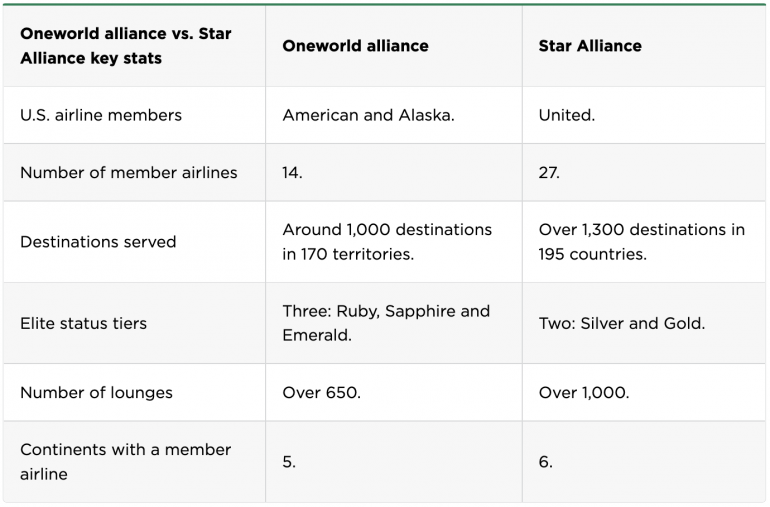The height and width of the screenshot is (507, 770).
Task: Click the '14.' member airlines cell
Action: (292, 172)
